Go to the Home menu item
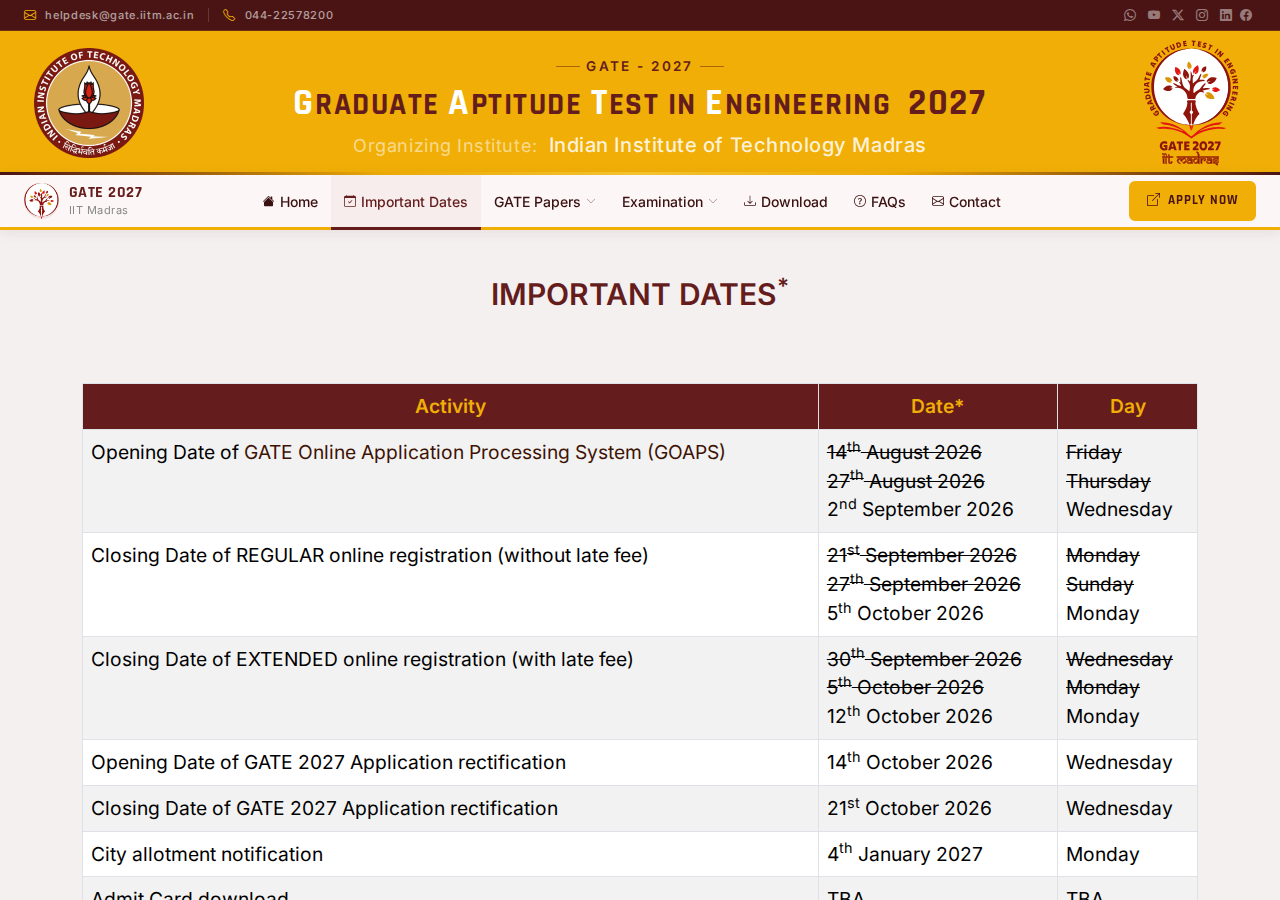The height and width of the screenshot is (900, 1280). pyautogui.click(x=290, y=202)
